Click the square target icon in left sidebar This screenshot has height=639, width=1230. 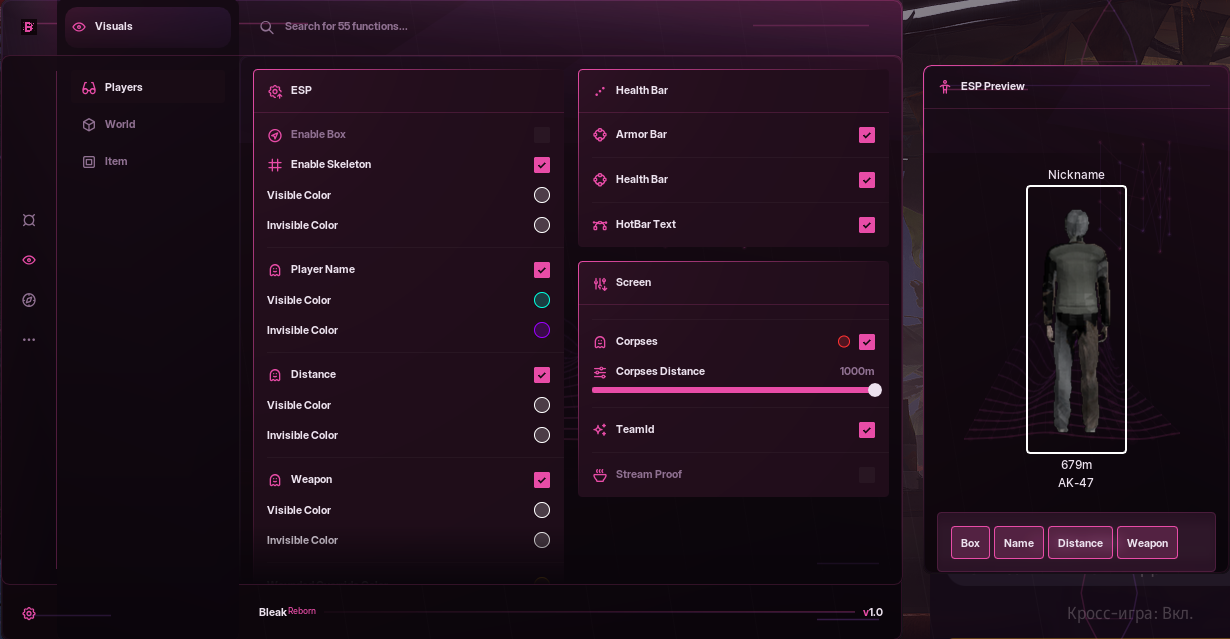coord(29,220)
